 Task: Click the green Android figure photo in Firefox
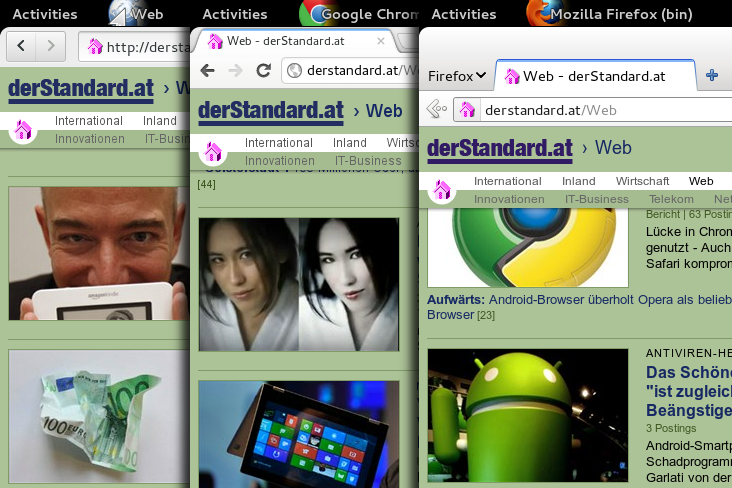(x=528, y=416)
